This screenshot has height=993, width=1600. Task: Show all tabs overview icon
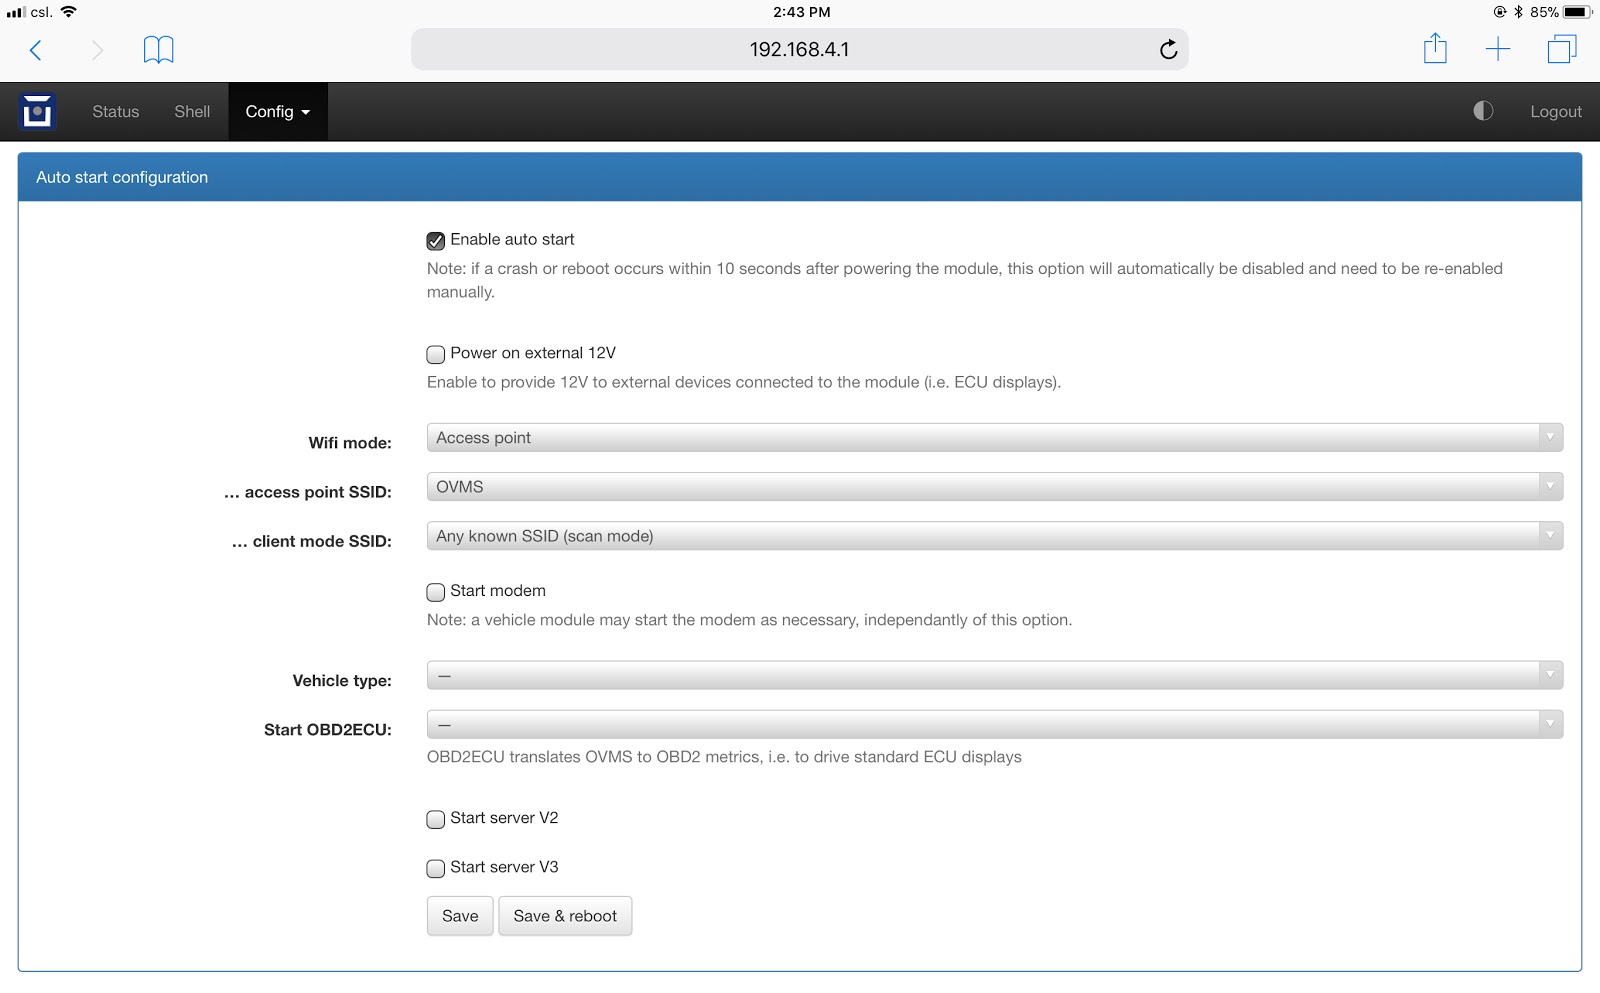[1562, 49]
